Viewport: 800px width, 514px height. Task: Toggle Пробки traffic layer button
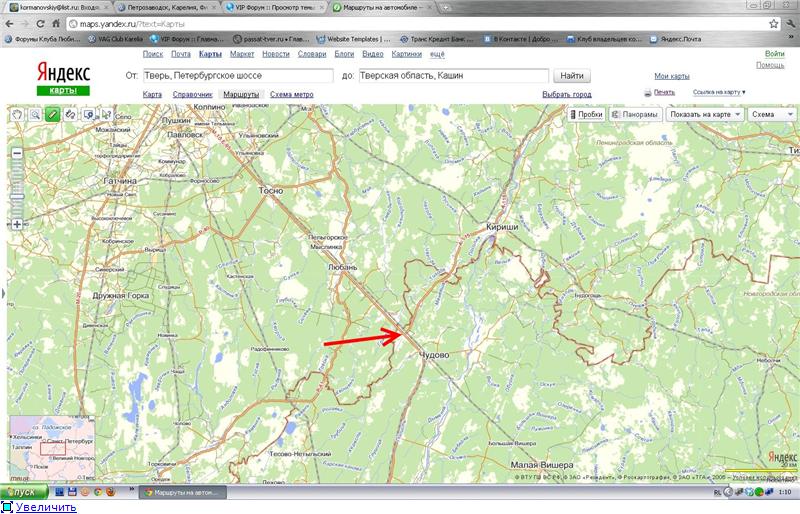(x=586, y=114)
